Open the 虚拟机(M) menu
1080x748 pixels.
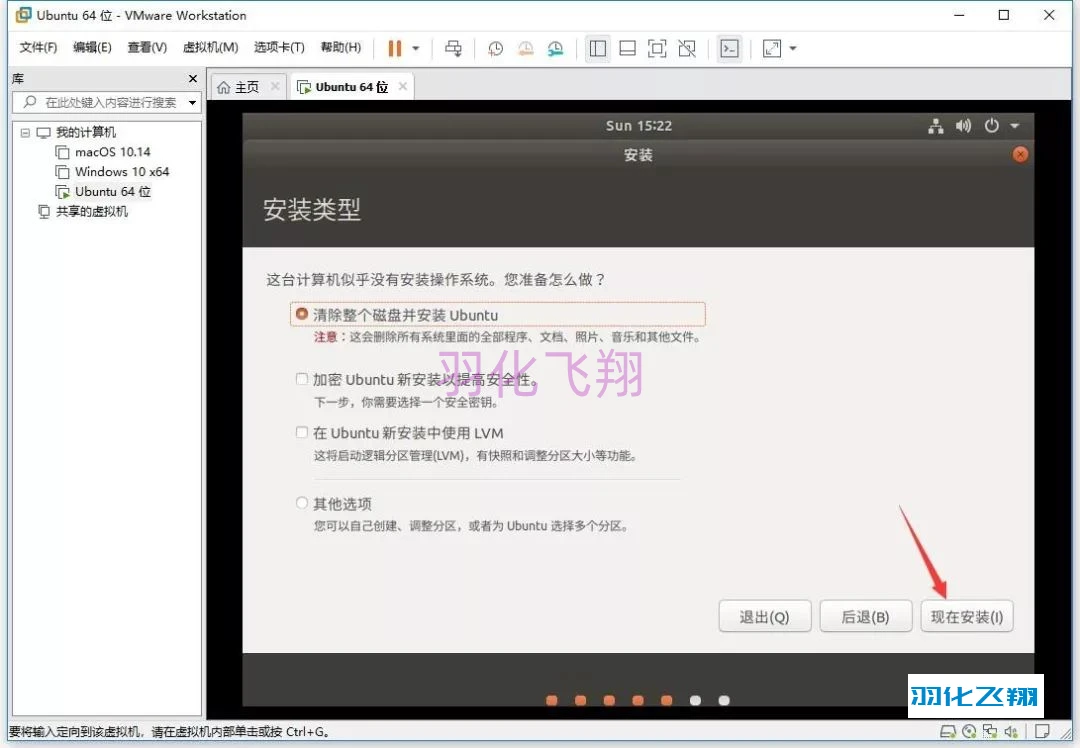(x=210, y=47)
